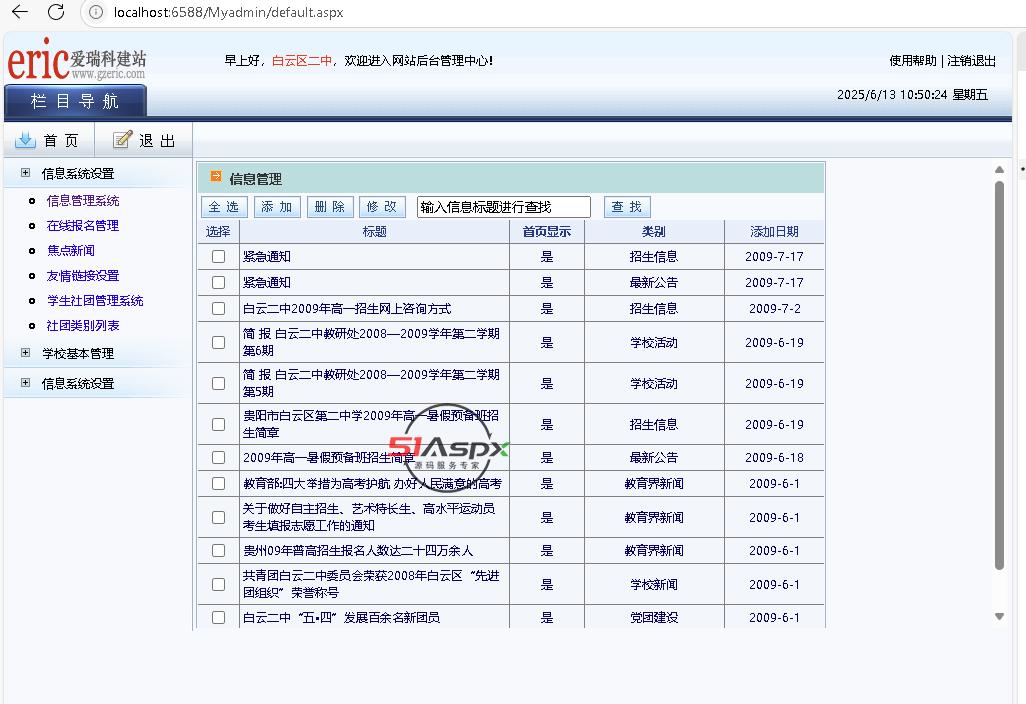Expand the 学校基本管理 tree node
Screen dimensions: 1026x704
(25, 353)
